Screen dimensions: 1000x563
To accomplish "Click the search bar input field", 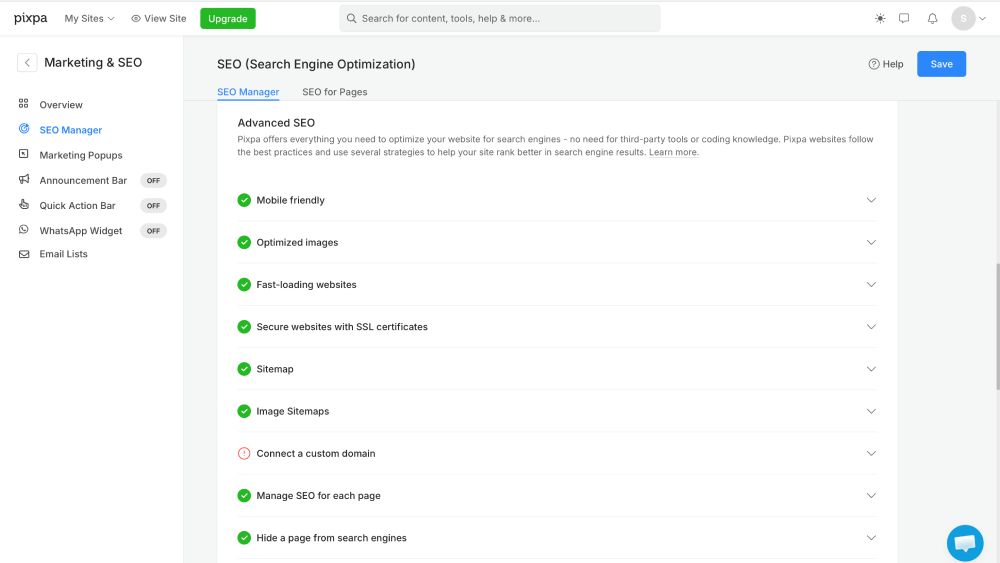I will 500,18.
